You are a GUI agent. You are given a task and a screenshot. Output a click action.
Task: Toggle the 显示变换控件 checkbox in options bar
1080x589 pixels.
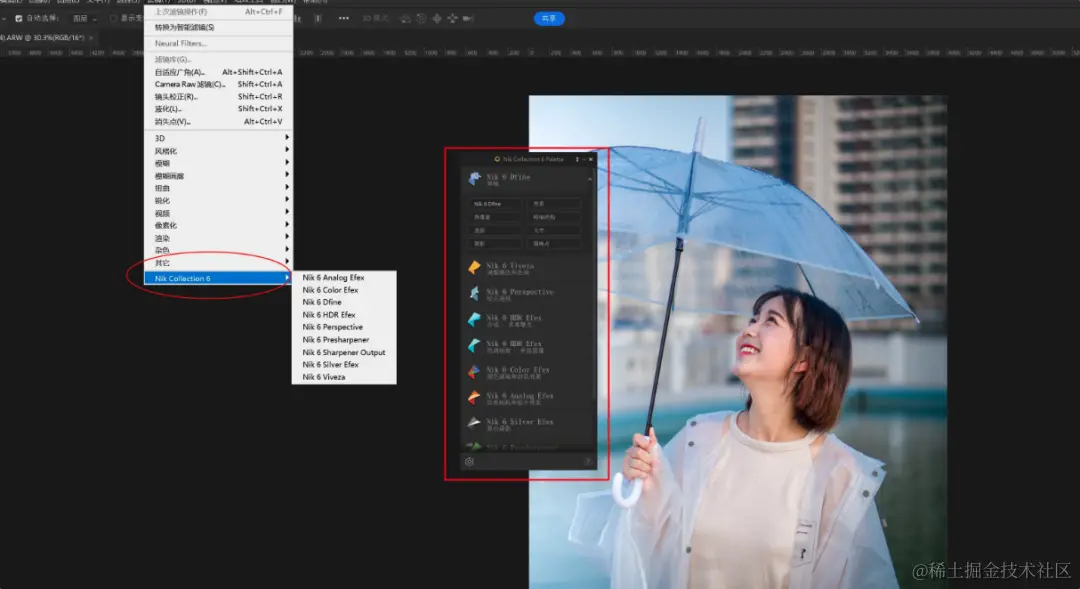113,18
